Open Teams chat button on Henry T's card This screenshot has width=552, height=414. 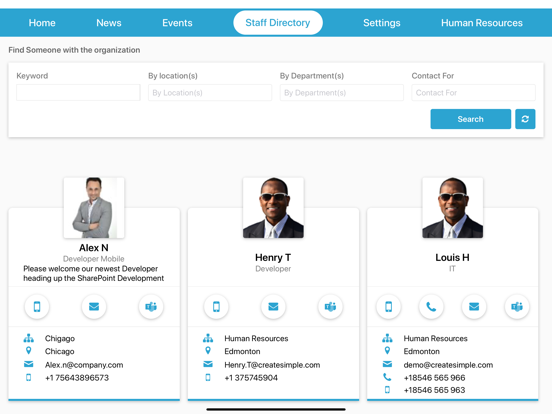pyautogui.click(x=330, y=307)
